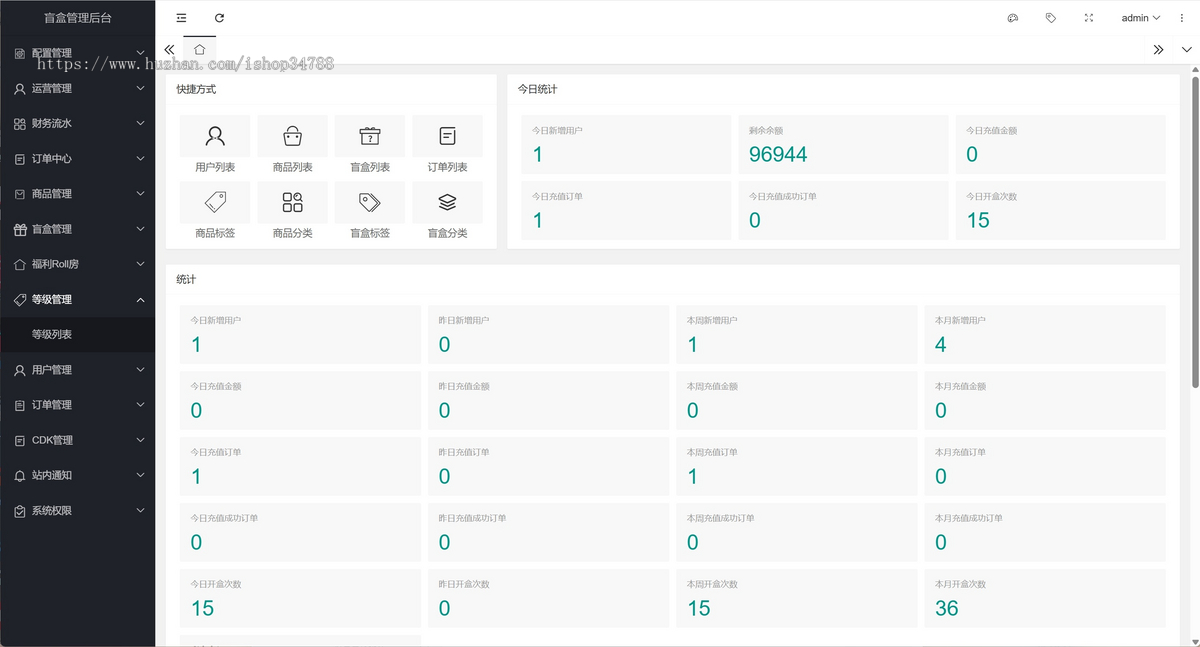The height and width of the screenshot is (647, 1200).
Task: Click the 今日统计 panel heading
Action: [x=537, y=89]
